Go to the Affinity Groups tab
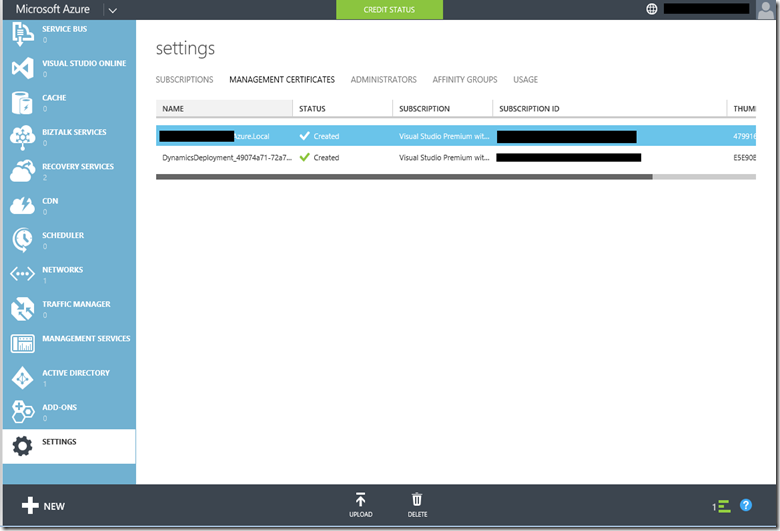This screenshot has width=780, height=531. [465, 80]
